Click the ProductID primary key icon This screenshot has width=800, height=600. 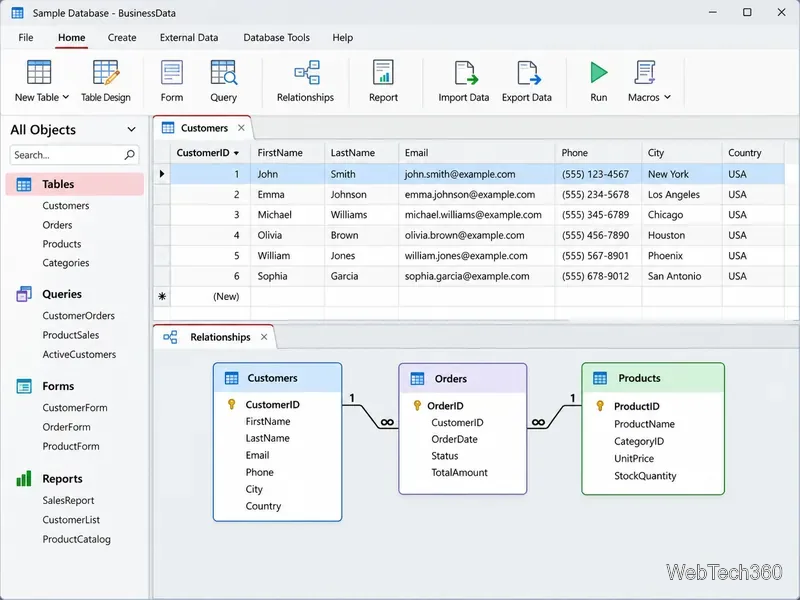[600, 406]
